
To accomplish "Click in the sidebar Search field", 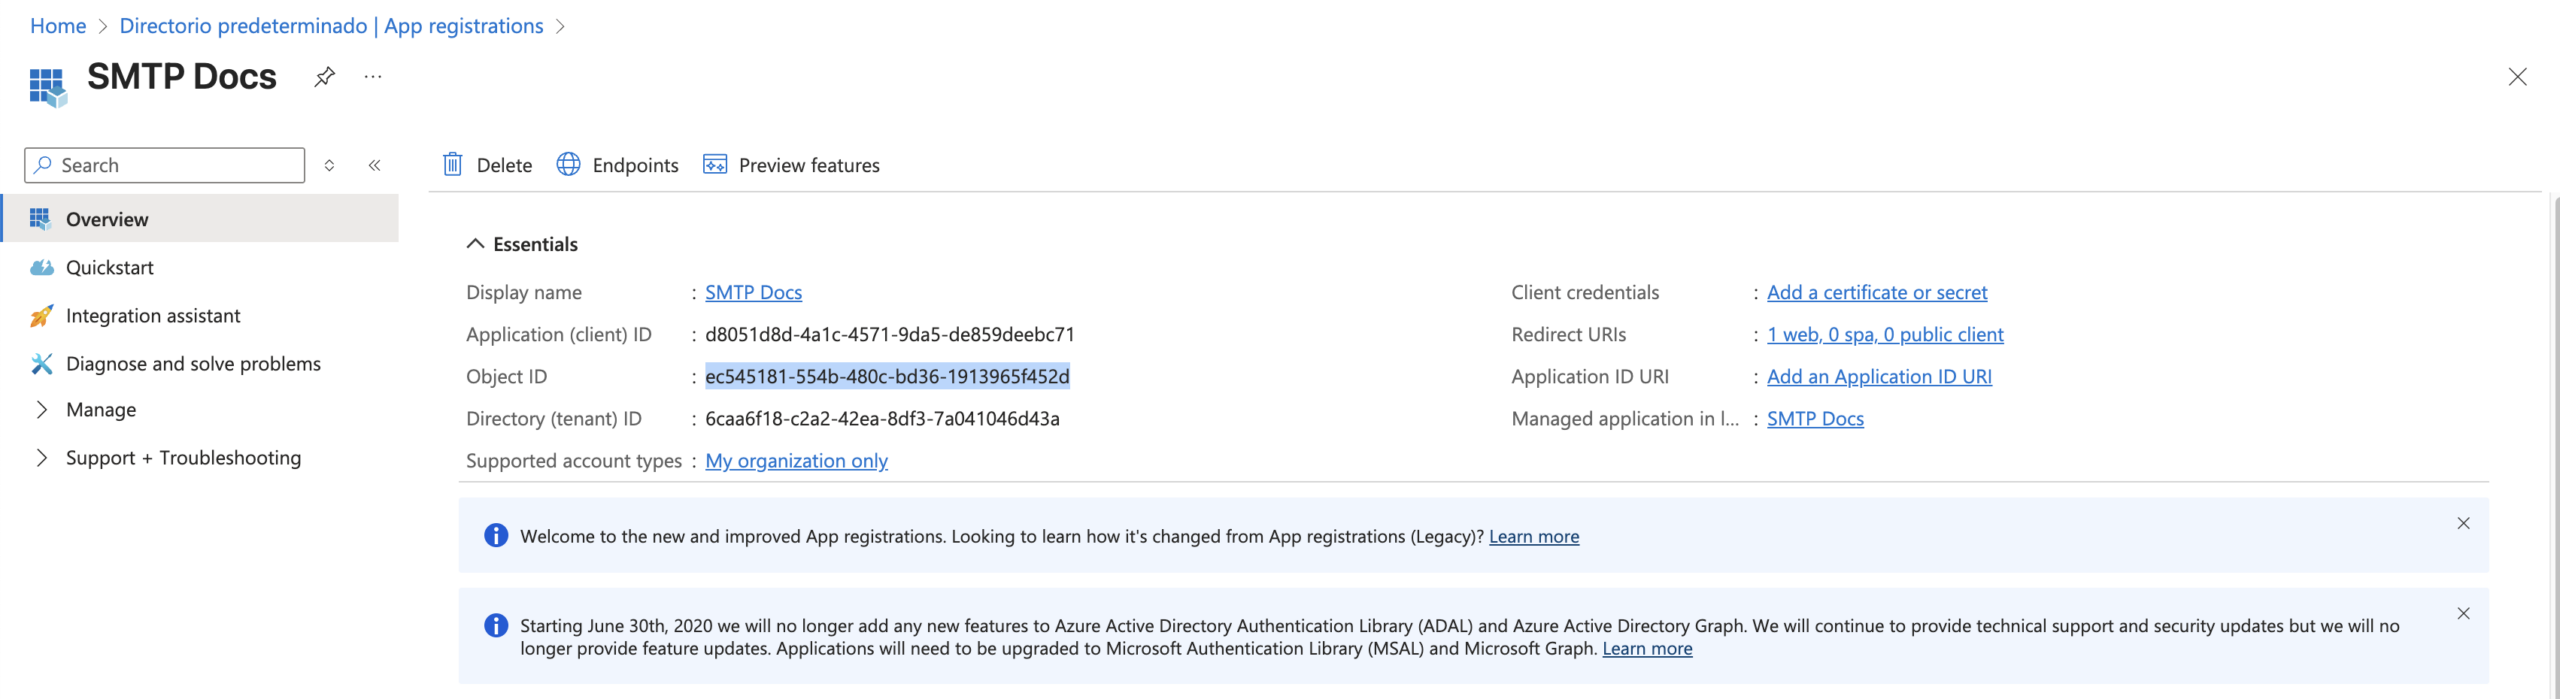I will pyautogui.click(x=175, y=165).
